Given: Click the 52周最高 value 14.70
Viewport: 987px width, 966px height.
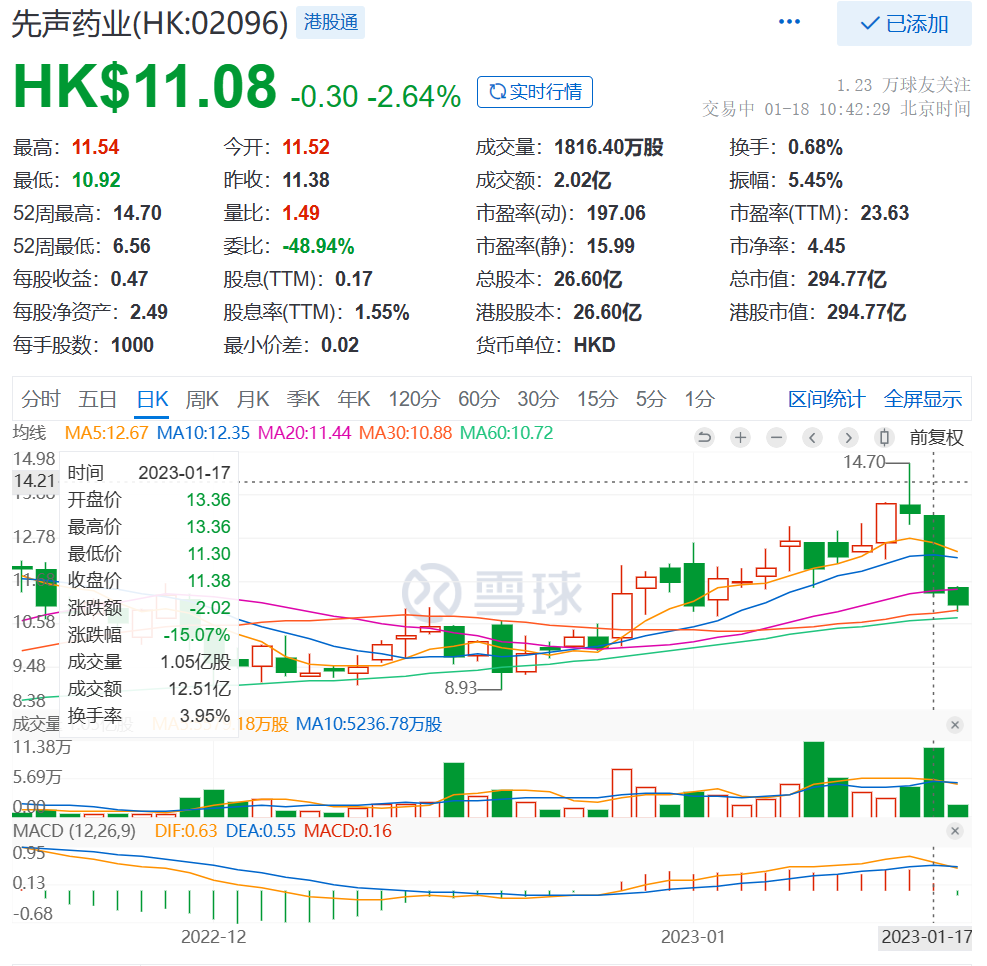Looking at the screenshot, I should [x=137, y=213].
